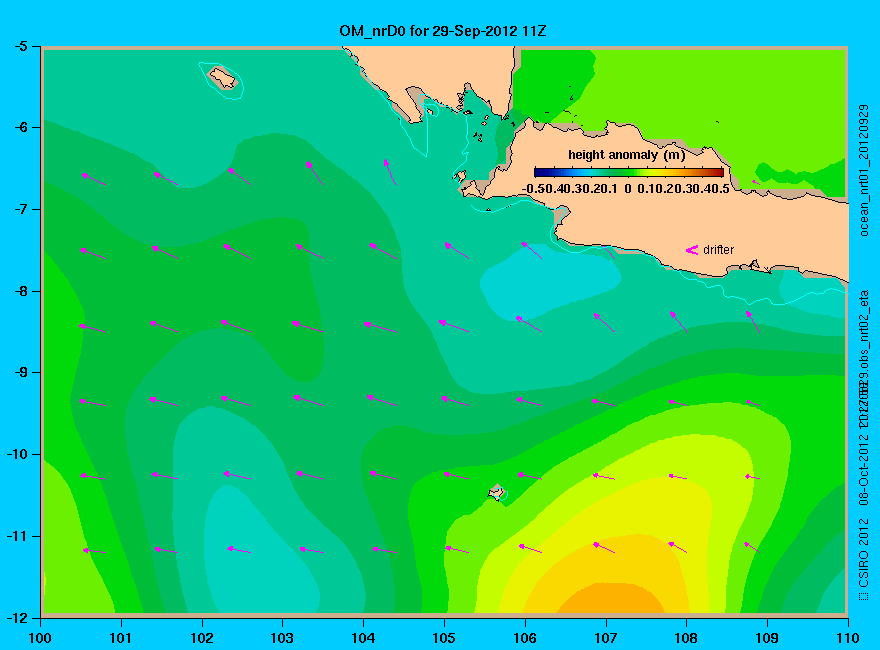Click longitude axis label 100
This screenshot has width=880, height=650.
click(40, 638)
